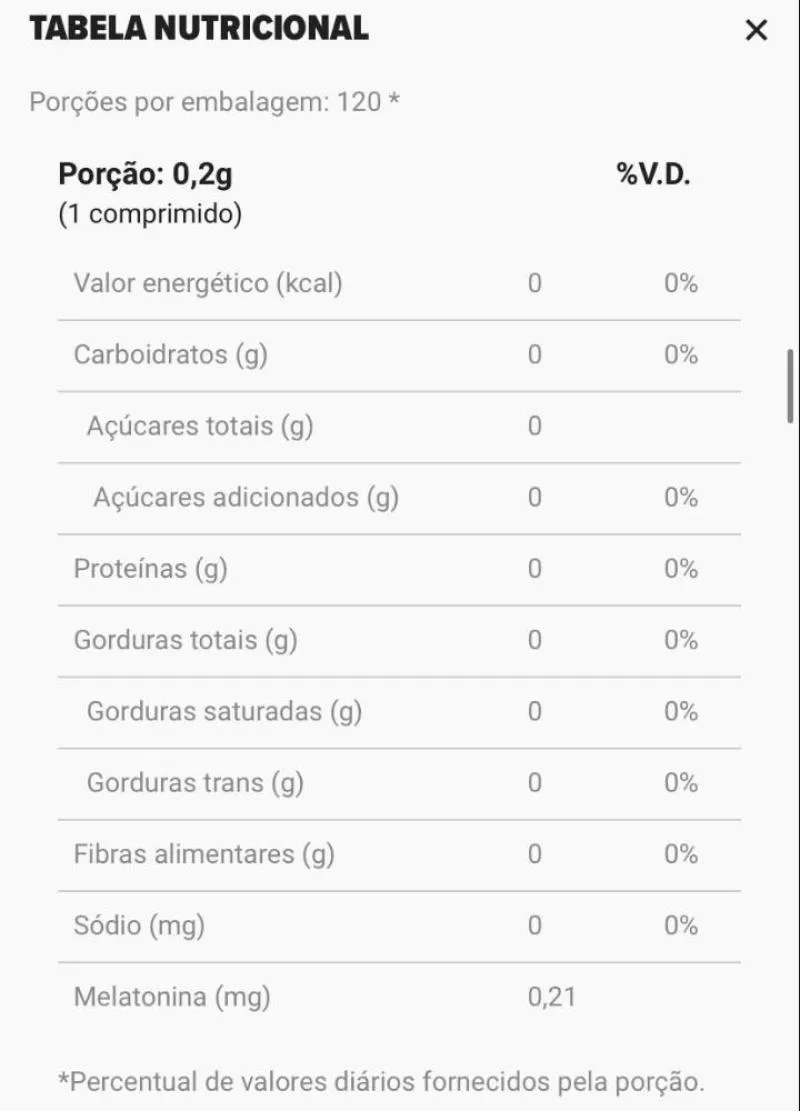
Task: Click the vertical scrollbar thumb
Action: point(791,385)
